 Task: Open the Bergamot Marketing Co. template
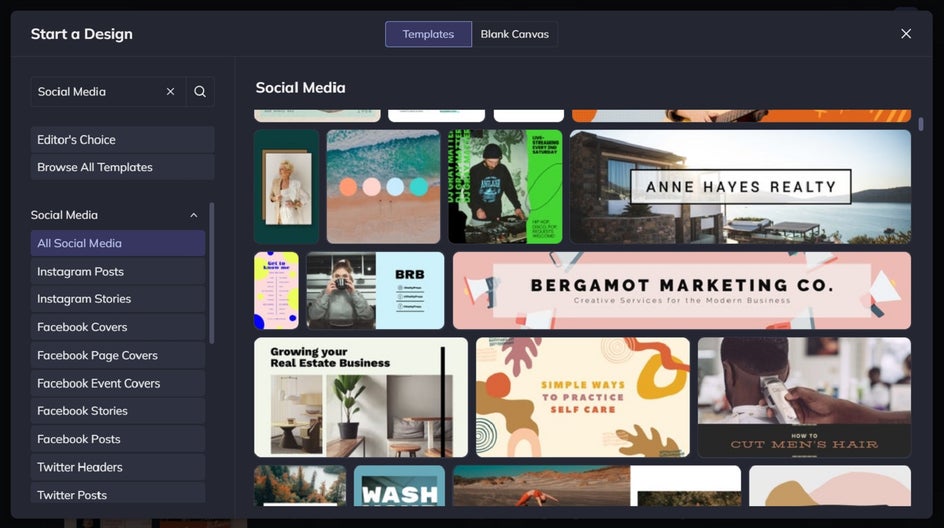coord(682,290)
